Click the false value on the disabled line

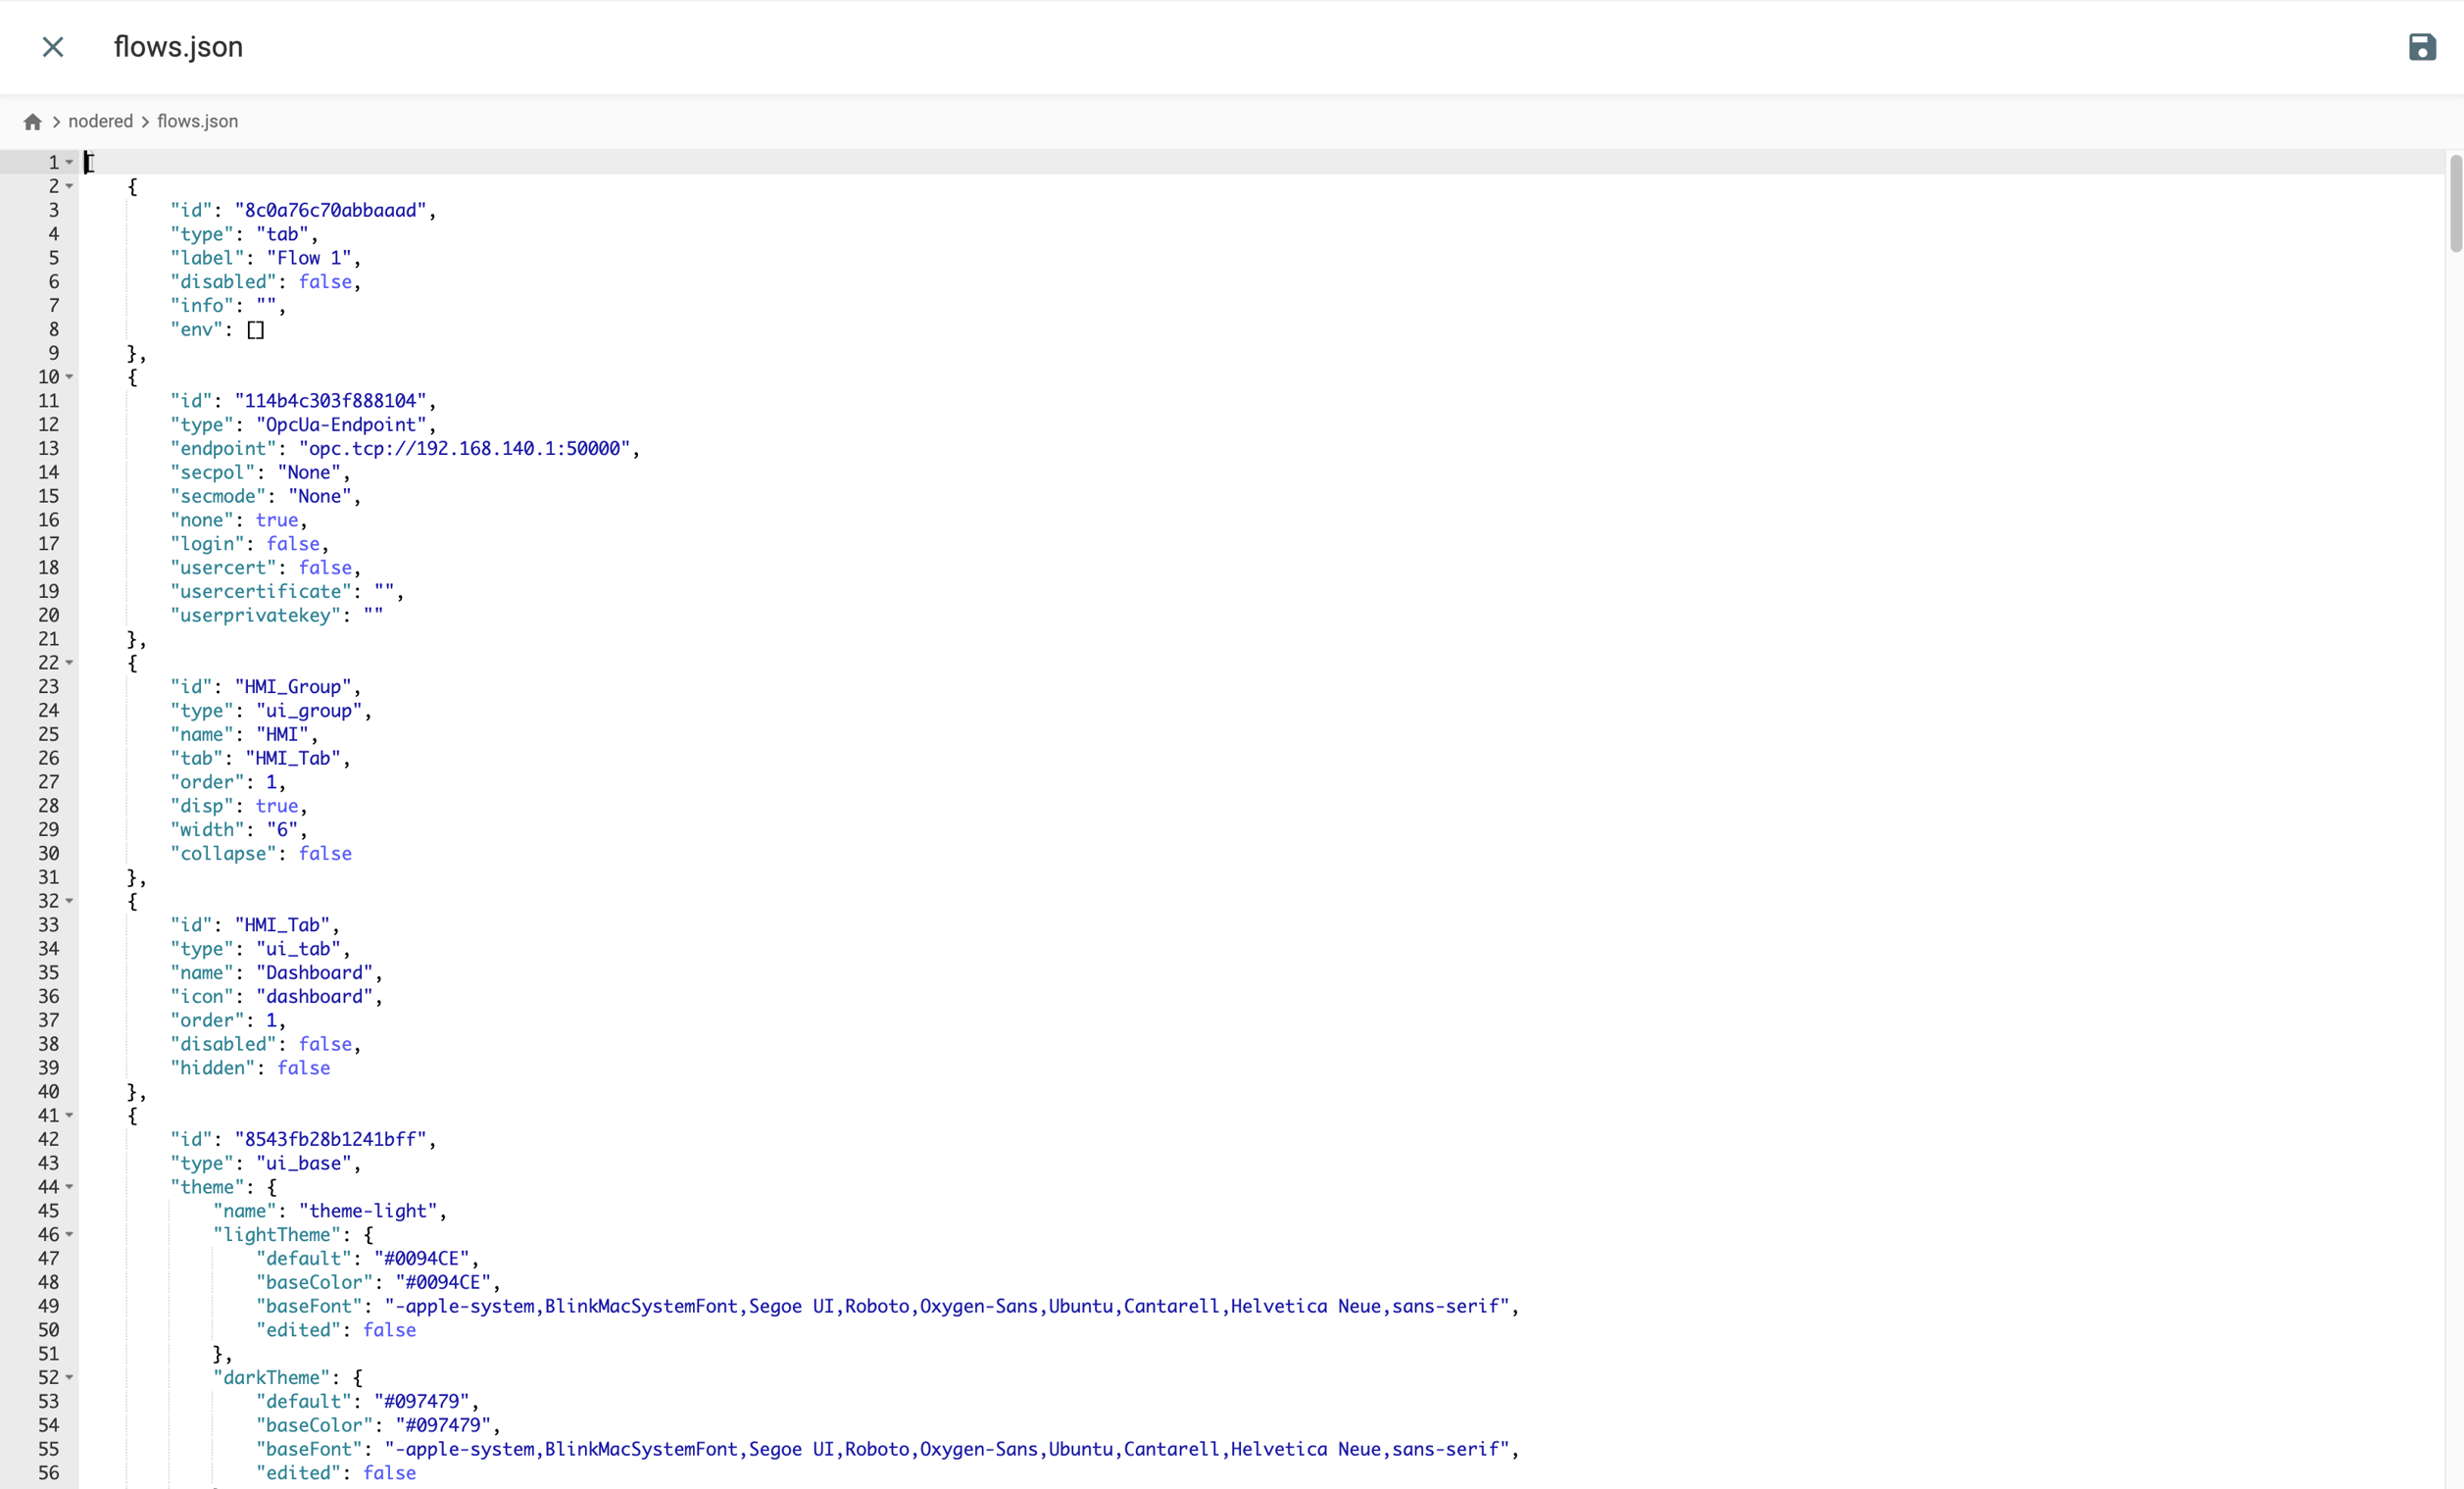pyautogui.click(x=326, y=282)
